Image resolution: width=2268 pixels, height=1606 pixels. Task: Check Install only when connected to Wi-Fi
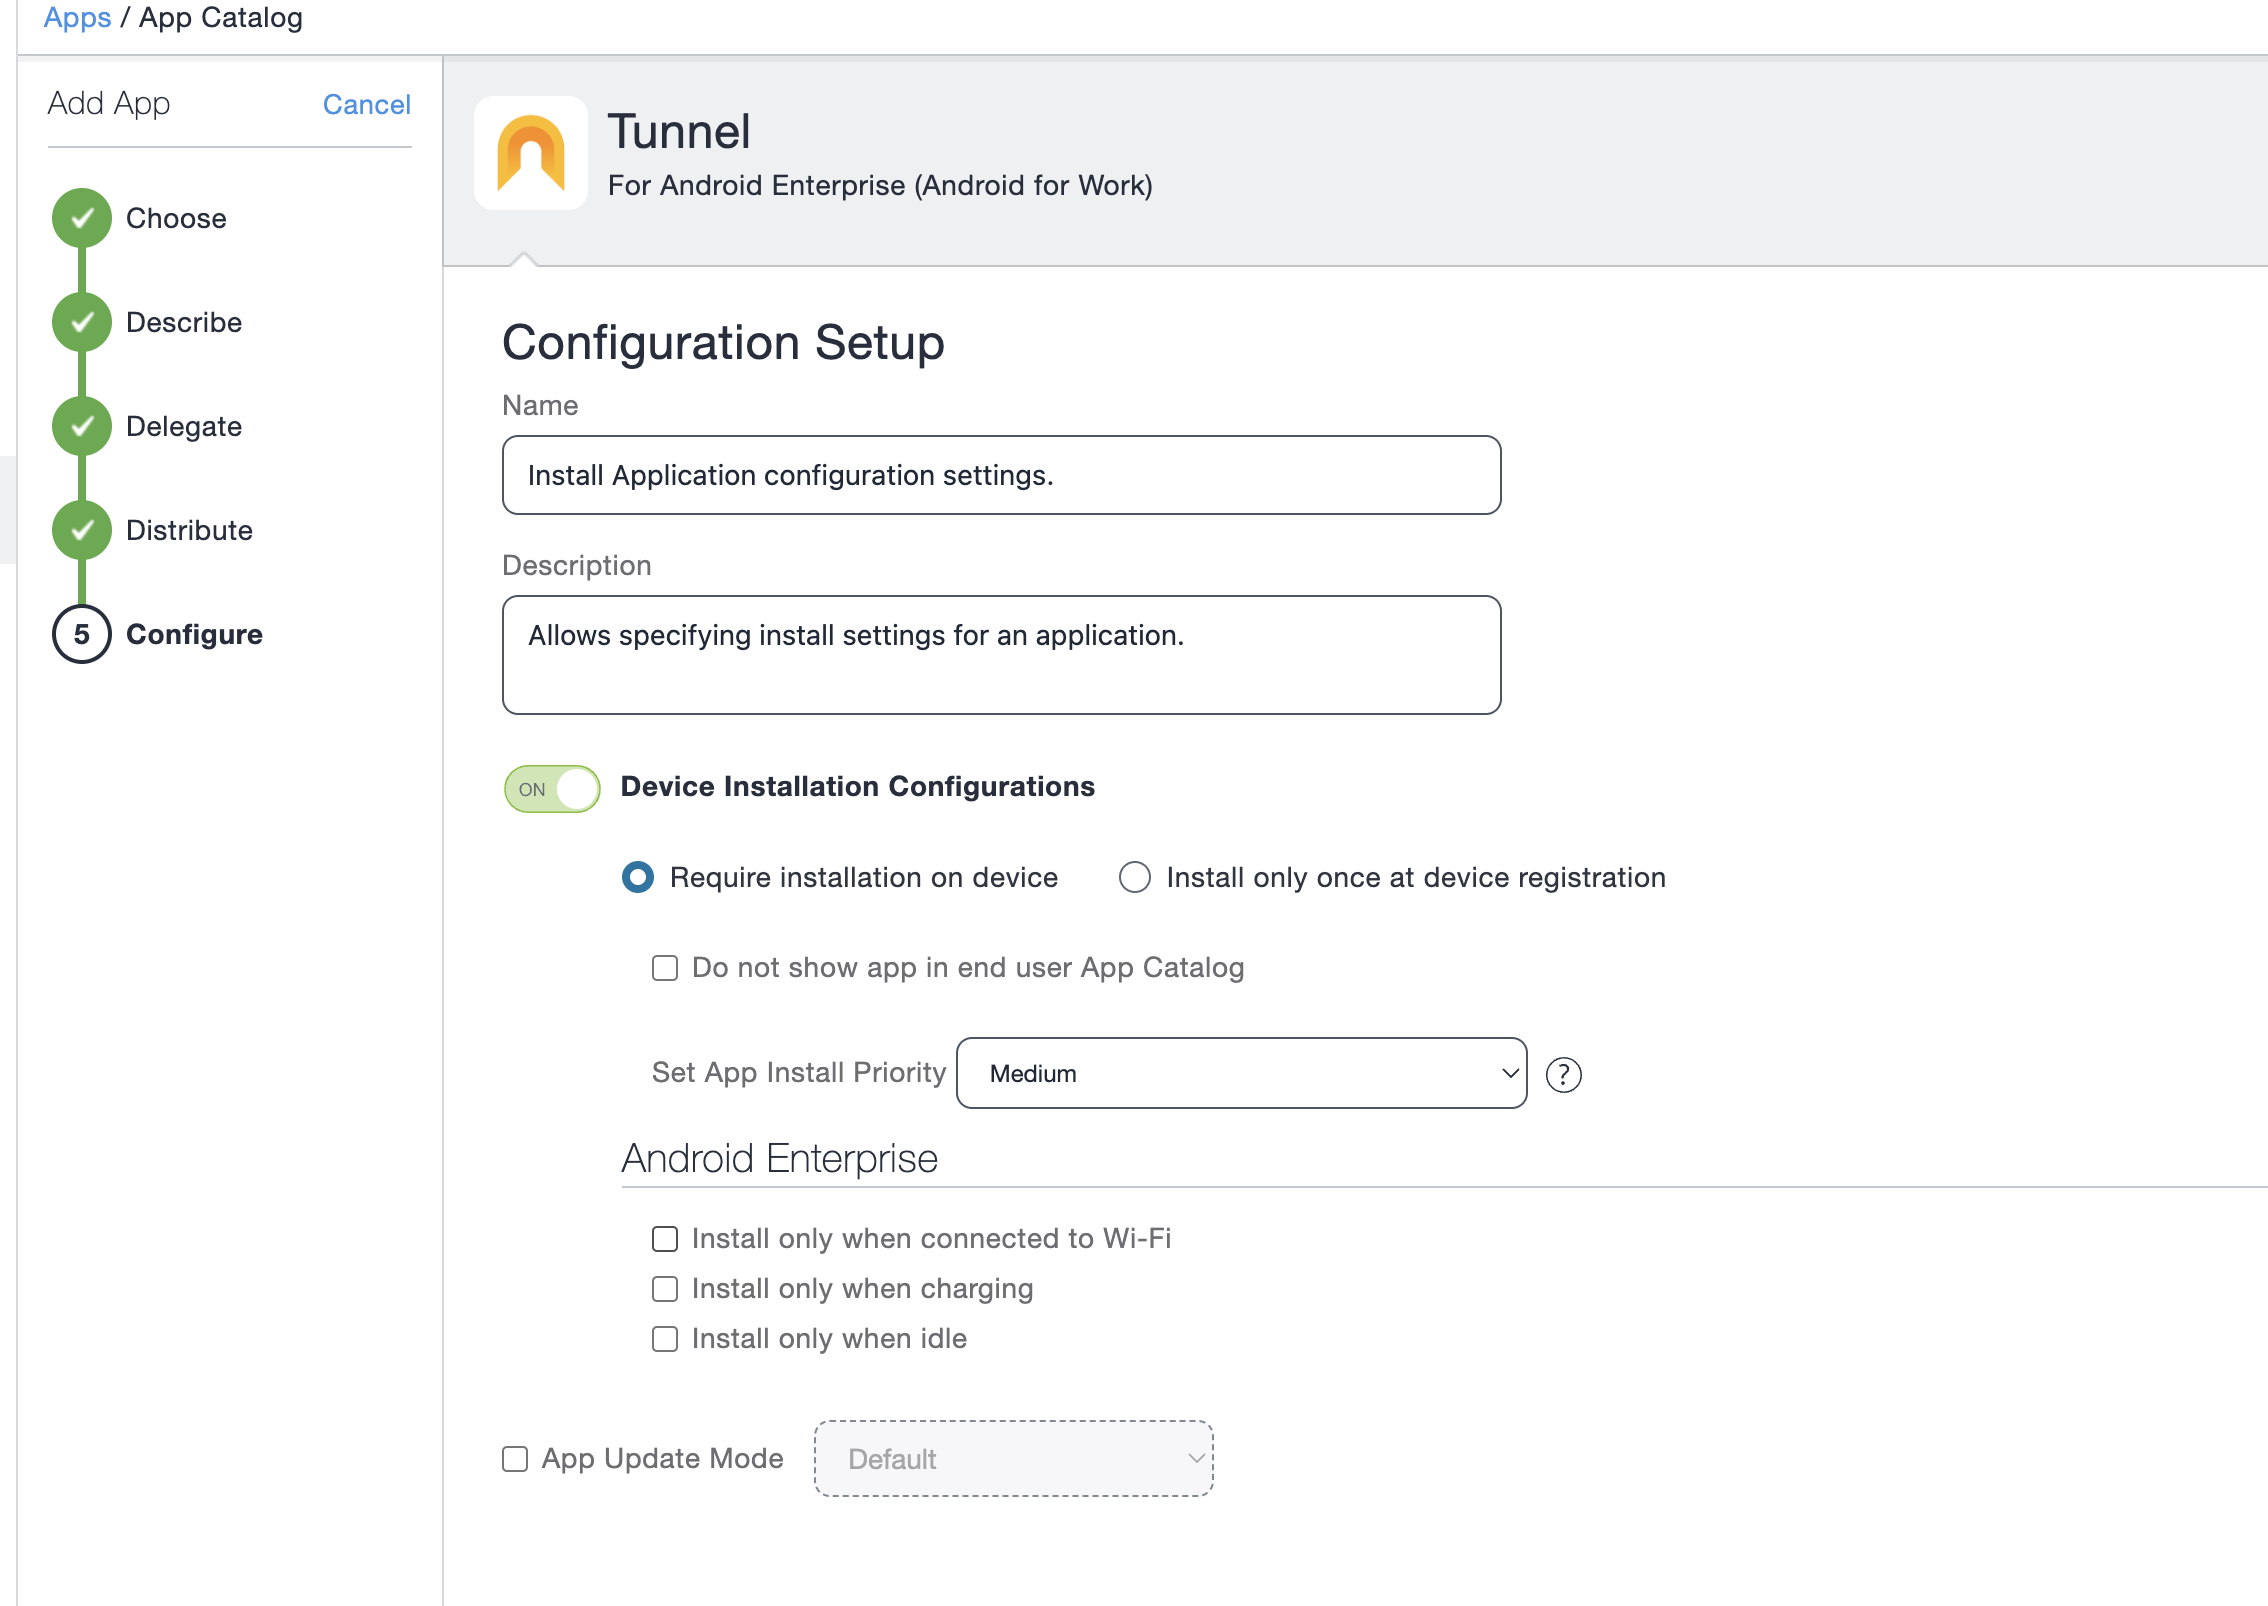[x=664, y=1238]
